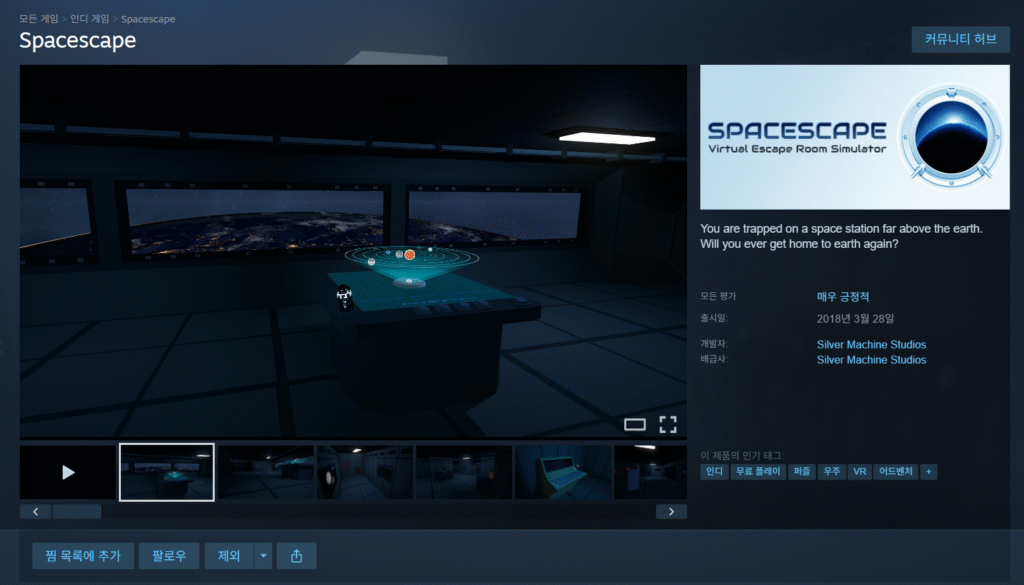Open the 커뮤니티 허브 for Spacescape
The height and width of the screenshot is (585, 1024).
(x=960, y=39)
